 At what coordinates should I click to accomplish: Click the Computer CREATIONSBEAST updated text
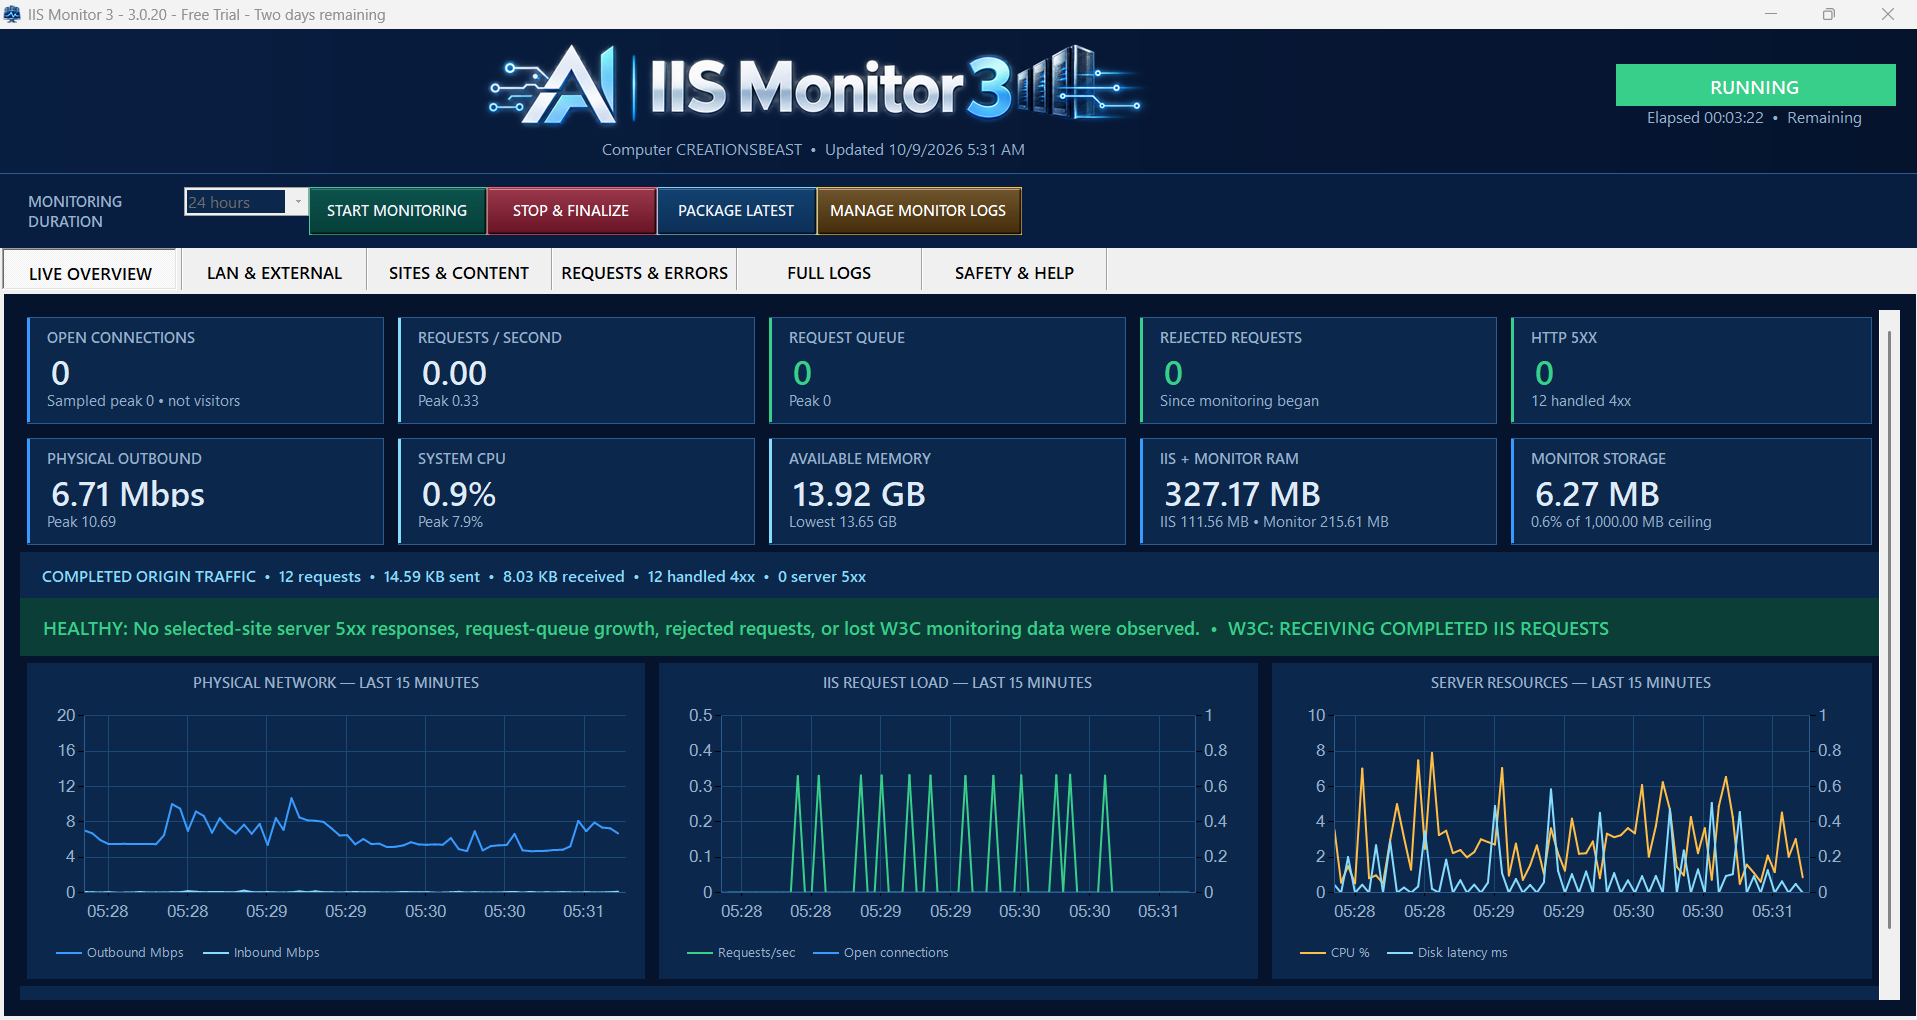(x=813, y=150)
